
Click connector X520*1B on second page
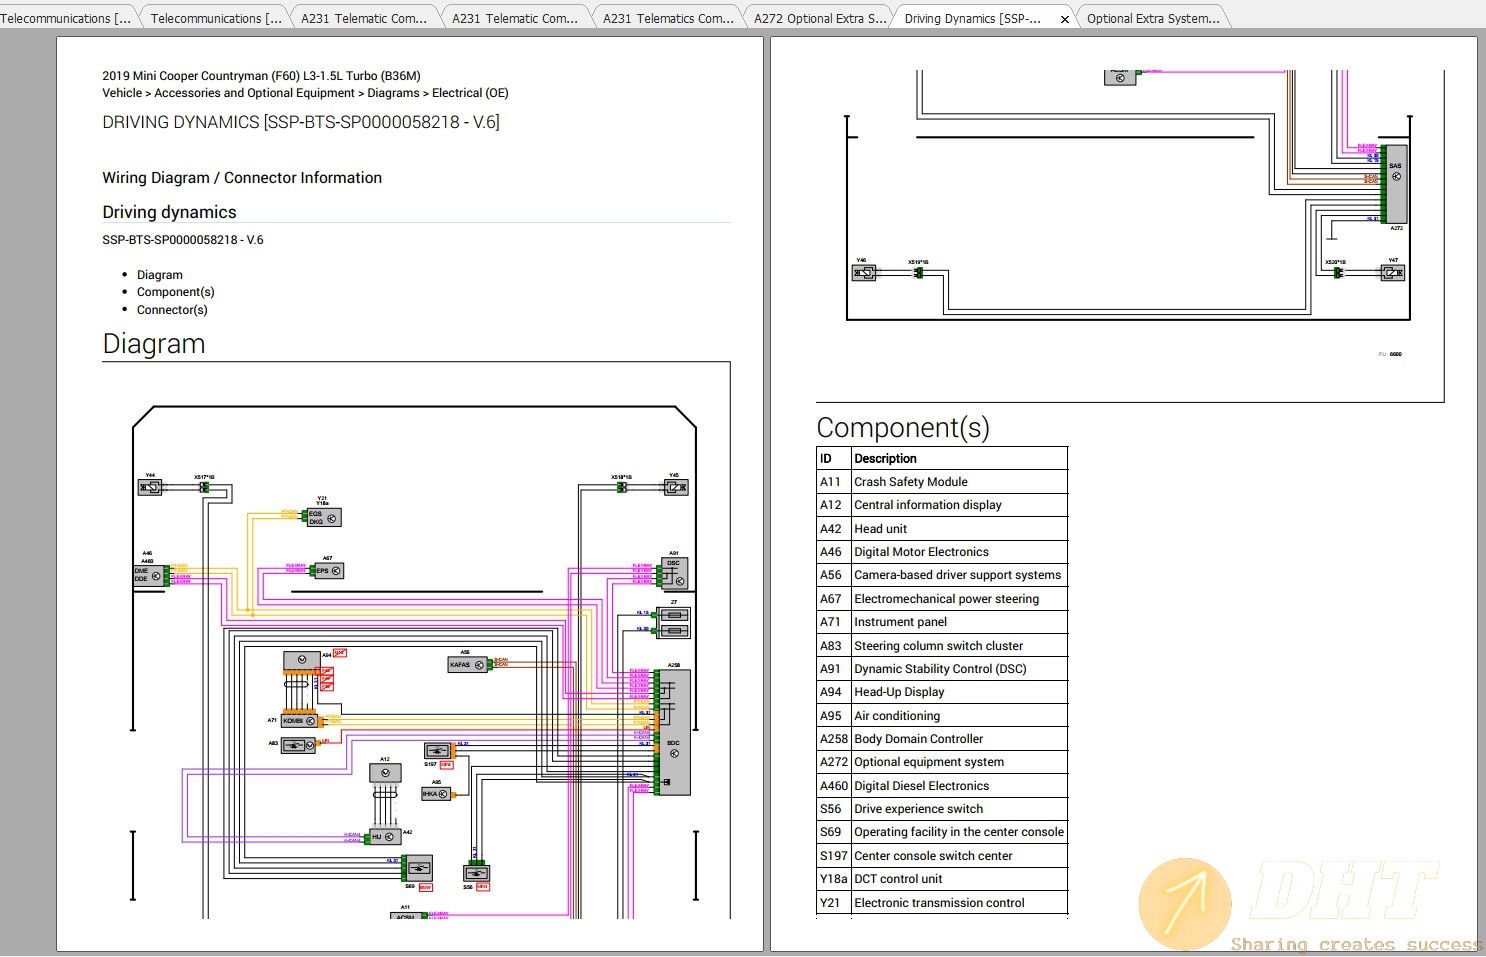click(x=1337, y=272)
